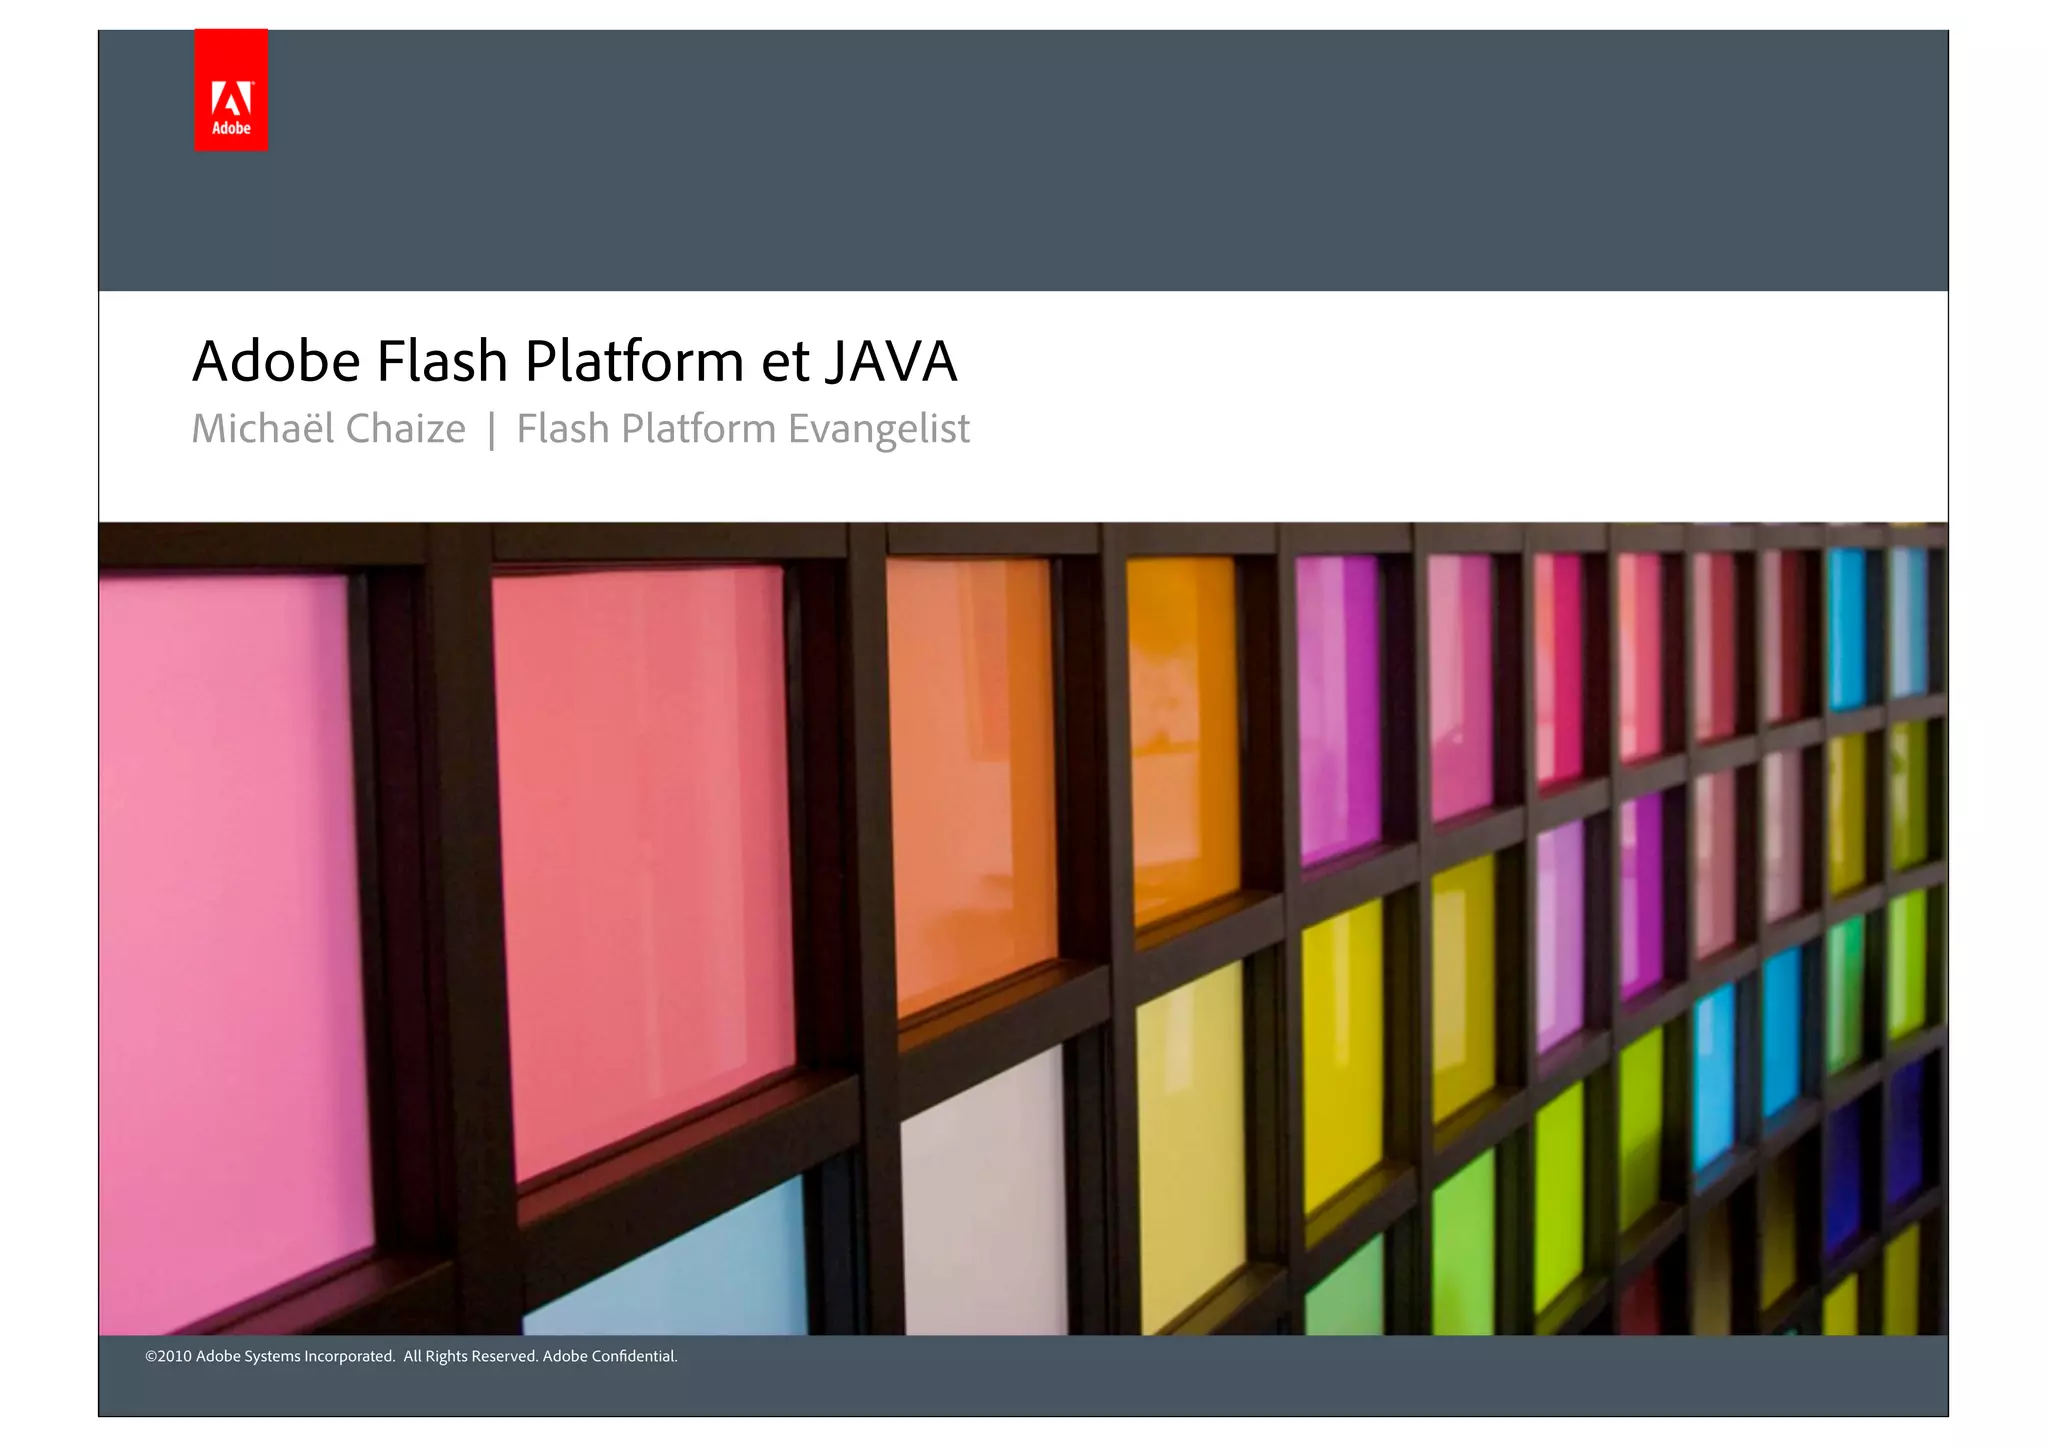Viewport: 2048px width, 1447px height.
Task: Click the ©2010 year in the footer
Action: tap(168, 1356)
